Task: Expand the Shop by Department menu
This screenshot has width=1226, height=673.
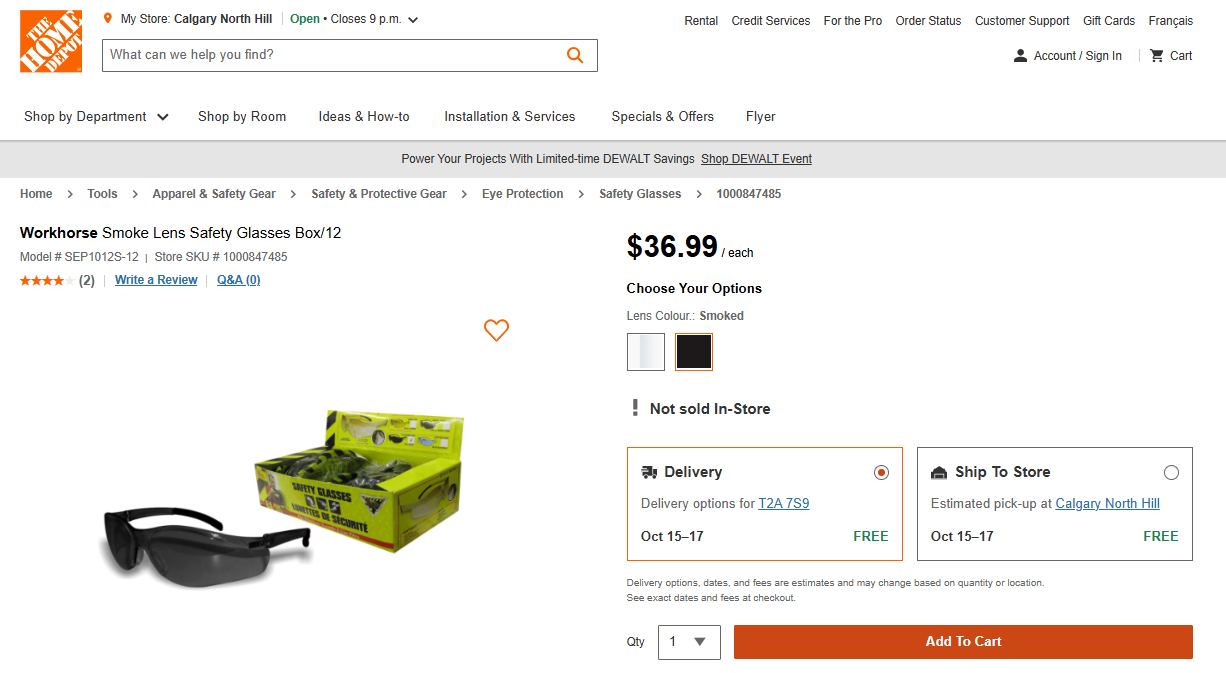Action: pos(96,116)
